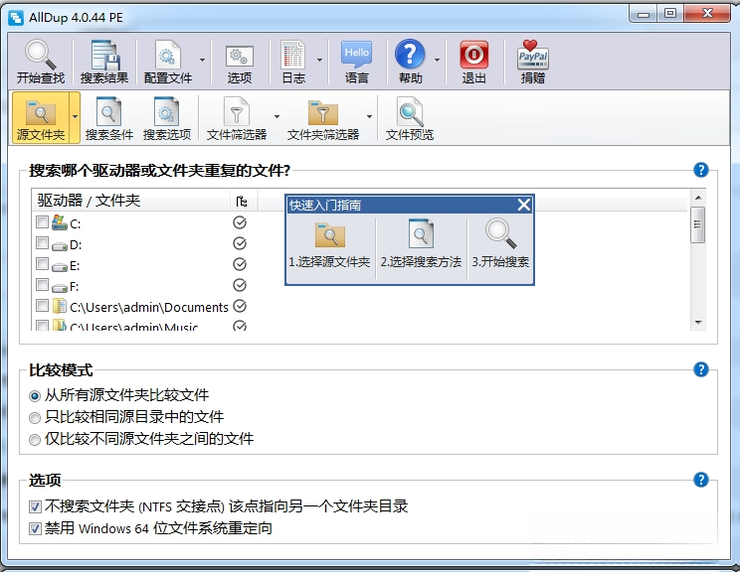Image resolution: width=740 pixels, height=572 pixels.
Task: Check the C:\Users\admin\Documents checkbox
Action: coord(42,306)
